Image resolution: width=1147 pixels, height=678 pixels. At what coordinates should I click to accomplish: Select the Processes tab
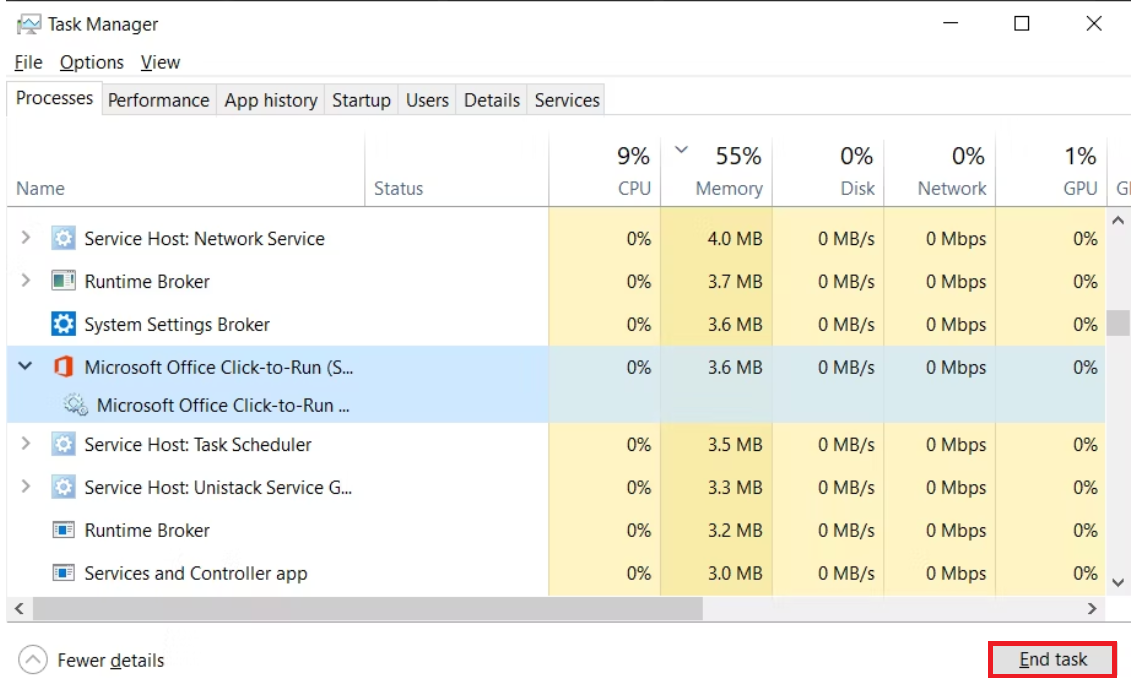coord(54,98)
